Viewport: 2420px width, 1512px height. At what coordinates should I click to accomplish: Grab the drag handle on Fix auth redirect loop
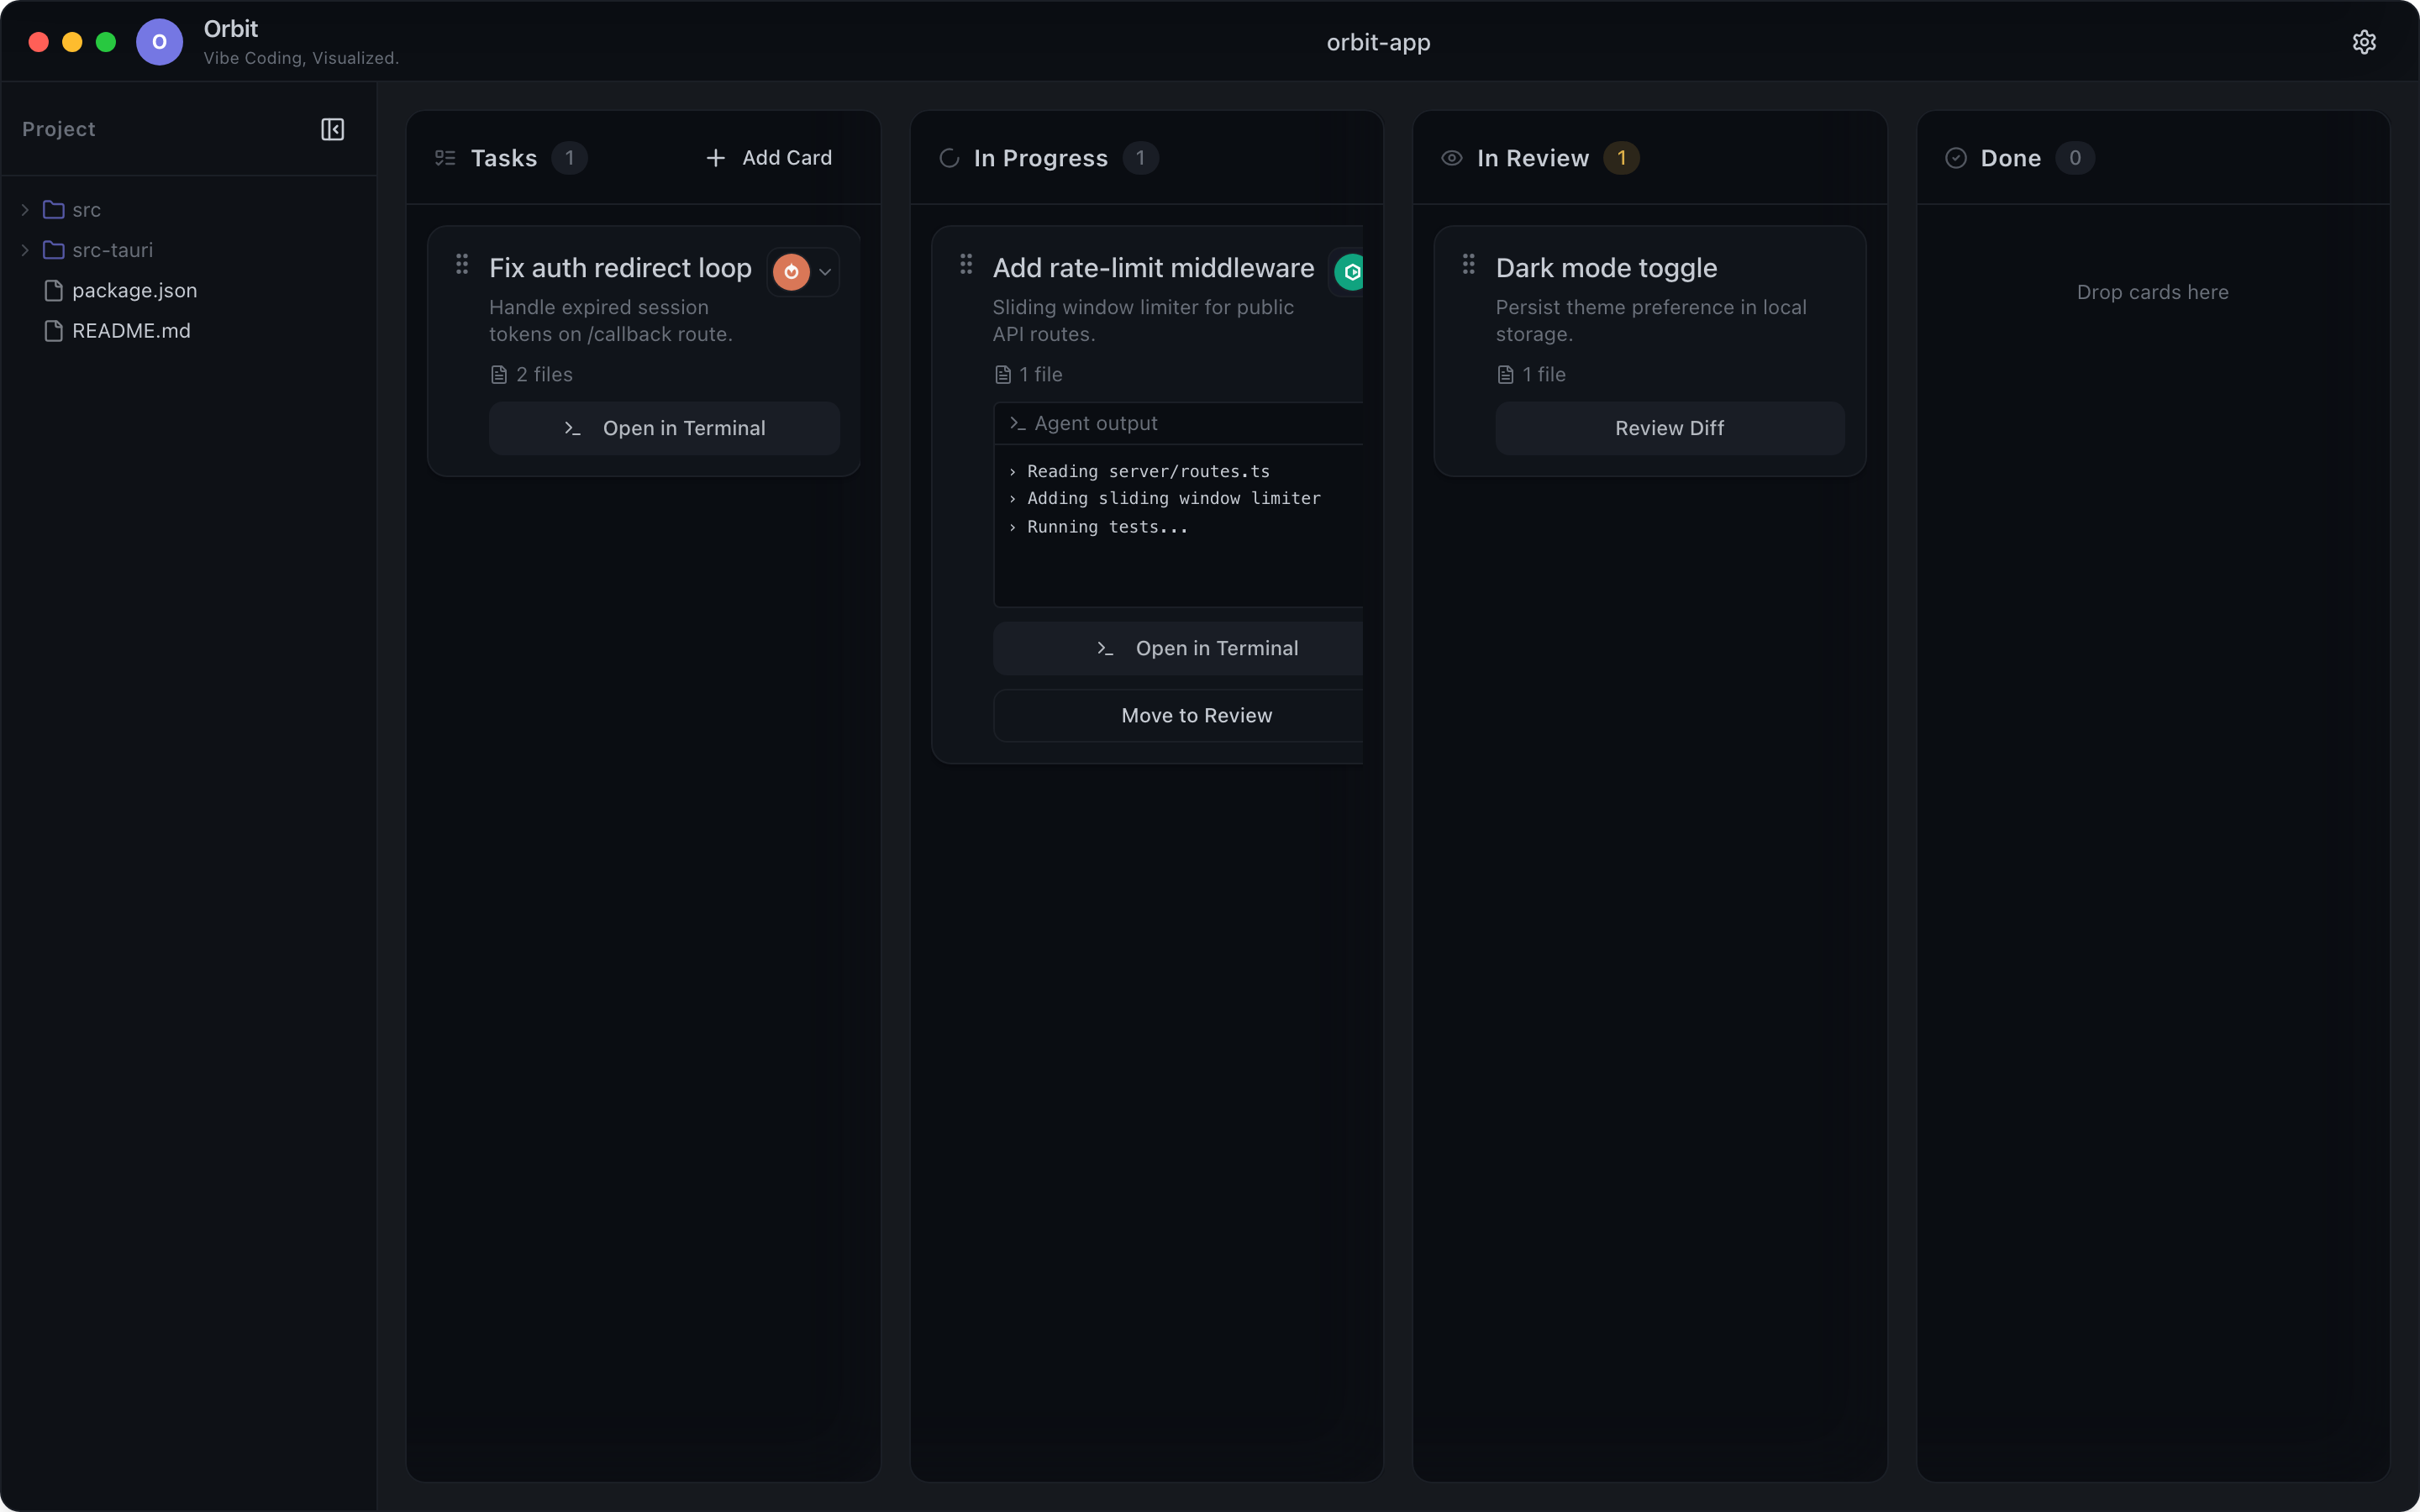(x=462, y=264)
